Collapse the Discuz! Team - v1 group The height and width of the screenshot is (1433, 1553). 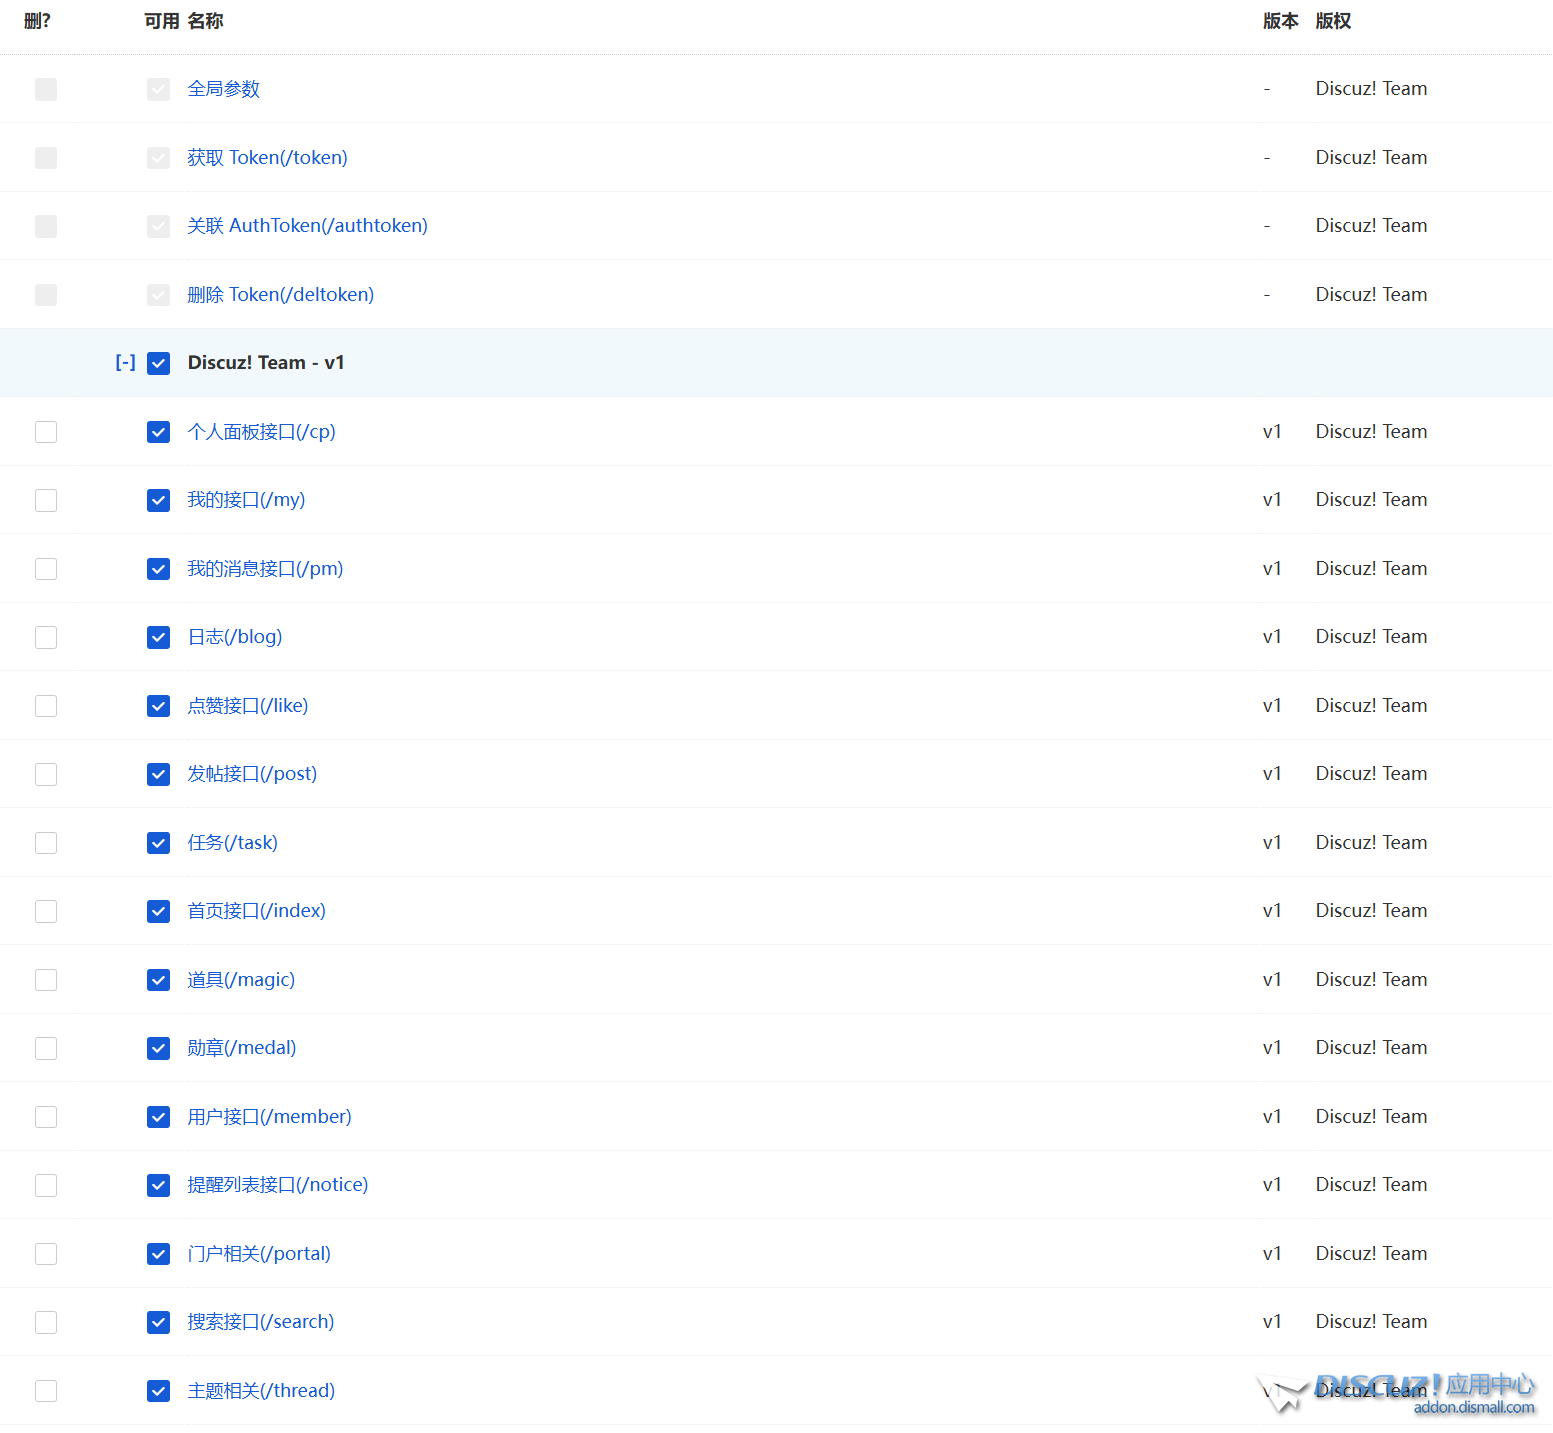coord(125,363)
